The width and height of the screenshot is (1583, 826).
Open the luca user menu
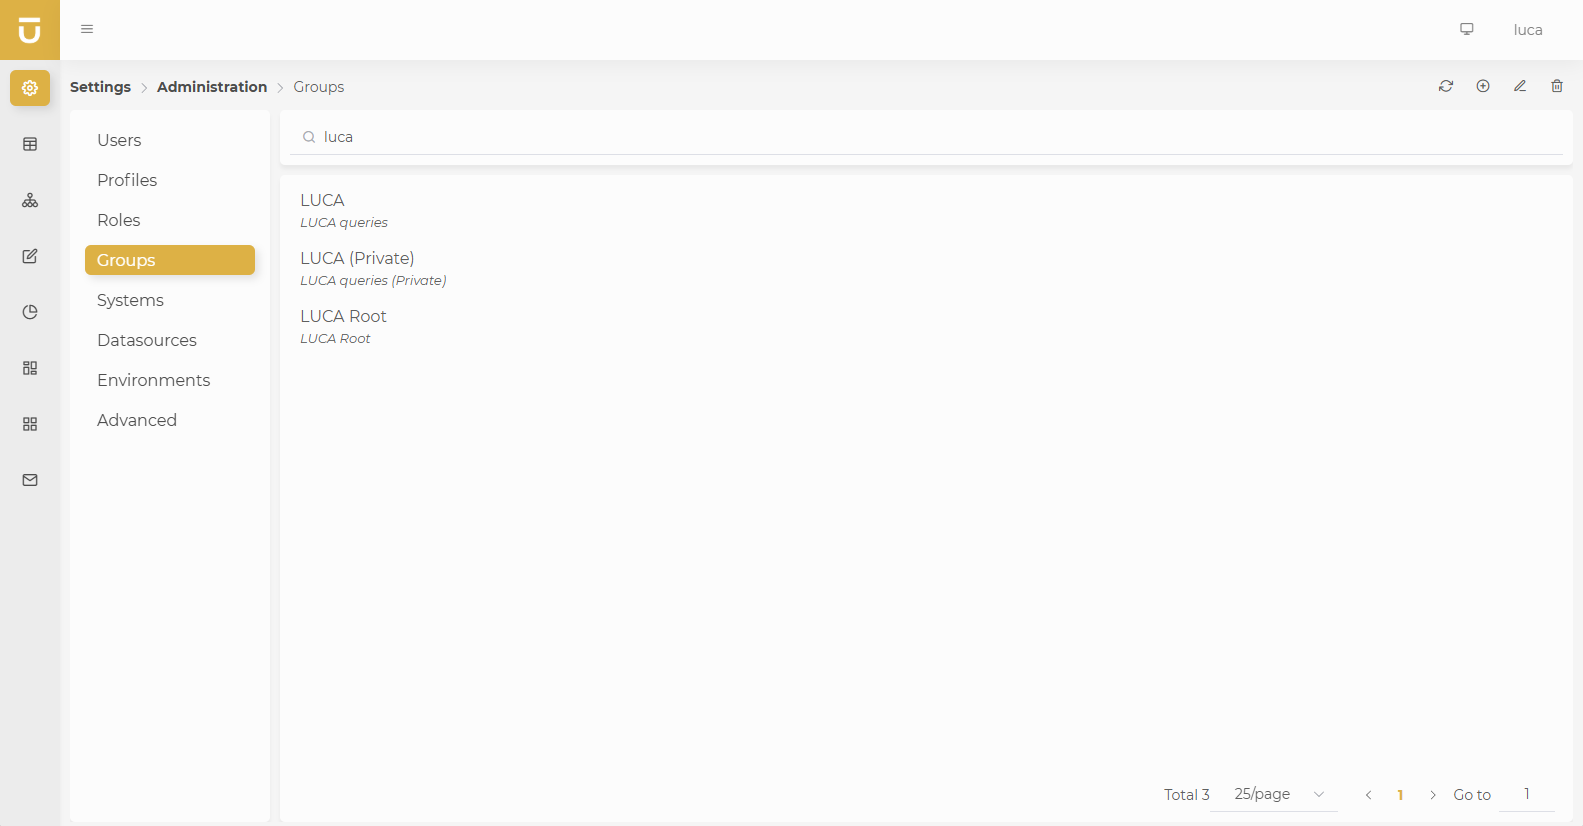(1527, 30)
